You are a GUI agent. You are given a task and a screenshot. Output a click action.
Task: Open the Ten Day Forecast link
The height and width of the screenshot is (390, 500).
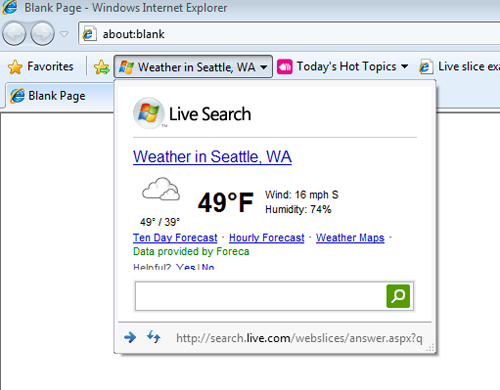175,238
